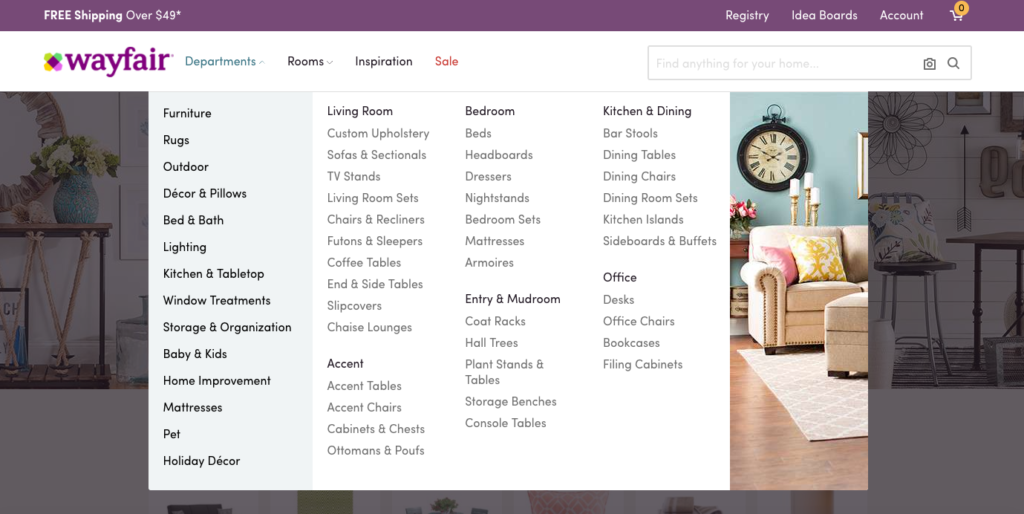Select Rugs in departments list

176,140
